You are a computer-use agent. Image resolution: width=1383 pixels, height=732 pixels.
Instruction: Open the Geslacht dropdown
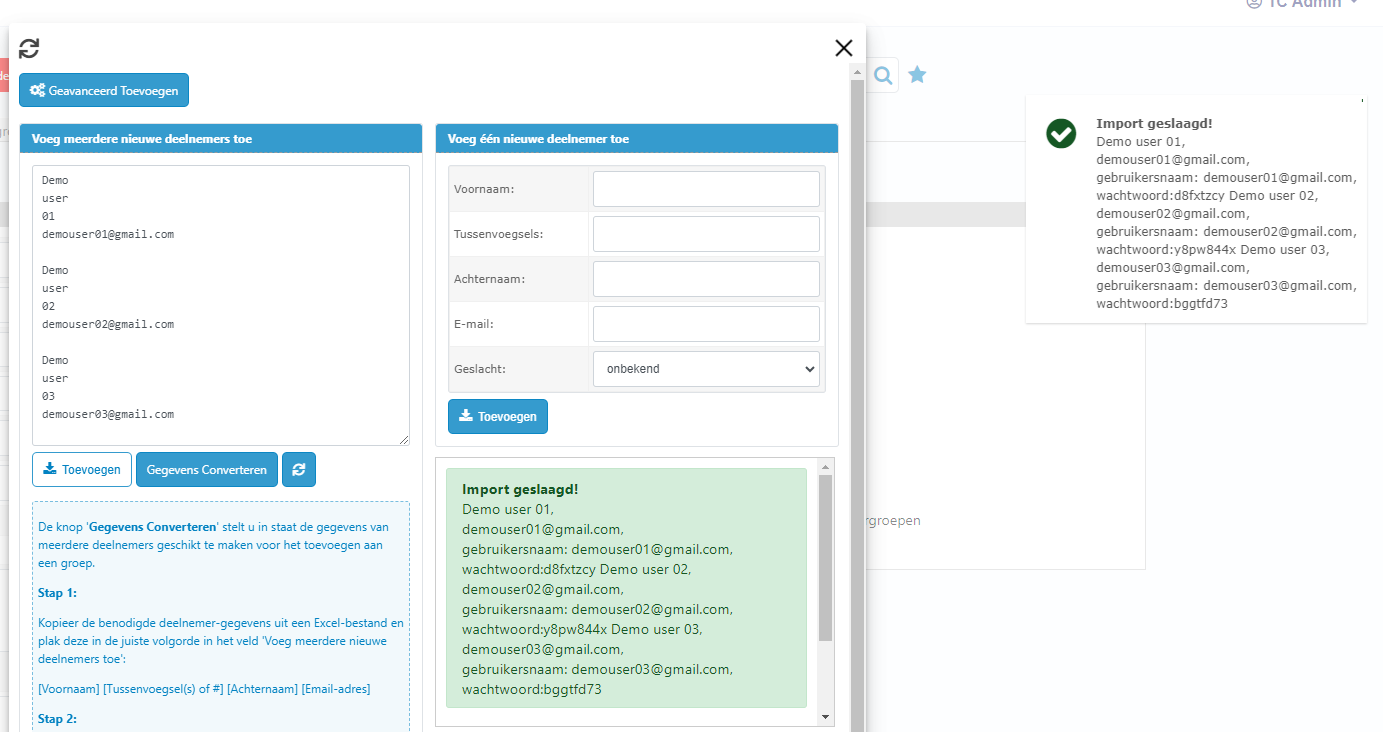pyautogui.click(x=706, y=369)
